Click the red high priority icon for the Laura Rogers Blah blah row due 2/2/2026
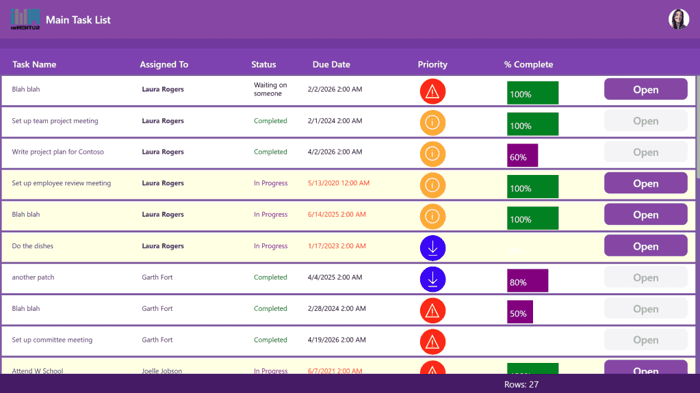The height and width of the screenshot is (393, 700). [x=432, y=92]
